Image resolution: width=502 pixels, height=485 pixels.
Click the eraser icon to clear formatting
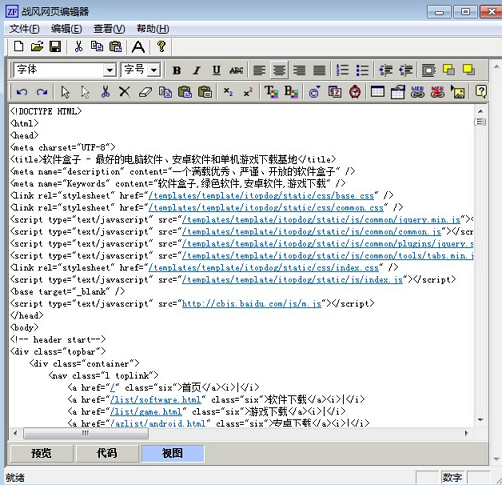145,92
